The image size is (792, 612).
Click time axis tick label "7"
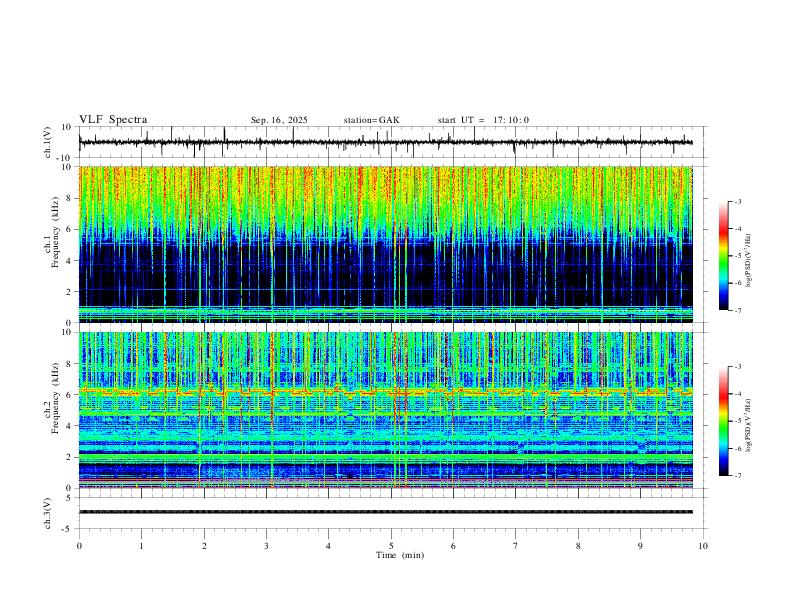[516, 546]
